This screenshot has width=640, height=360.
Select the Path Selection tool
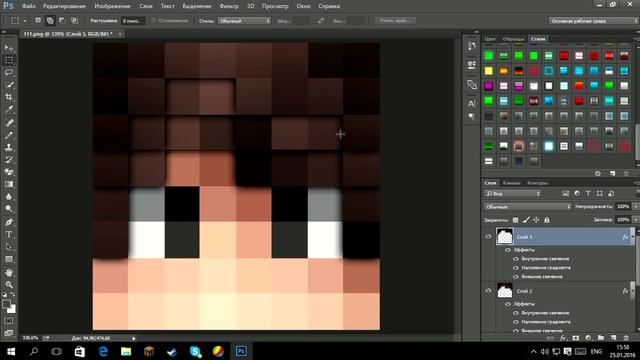[9, 247]
